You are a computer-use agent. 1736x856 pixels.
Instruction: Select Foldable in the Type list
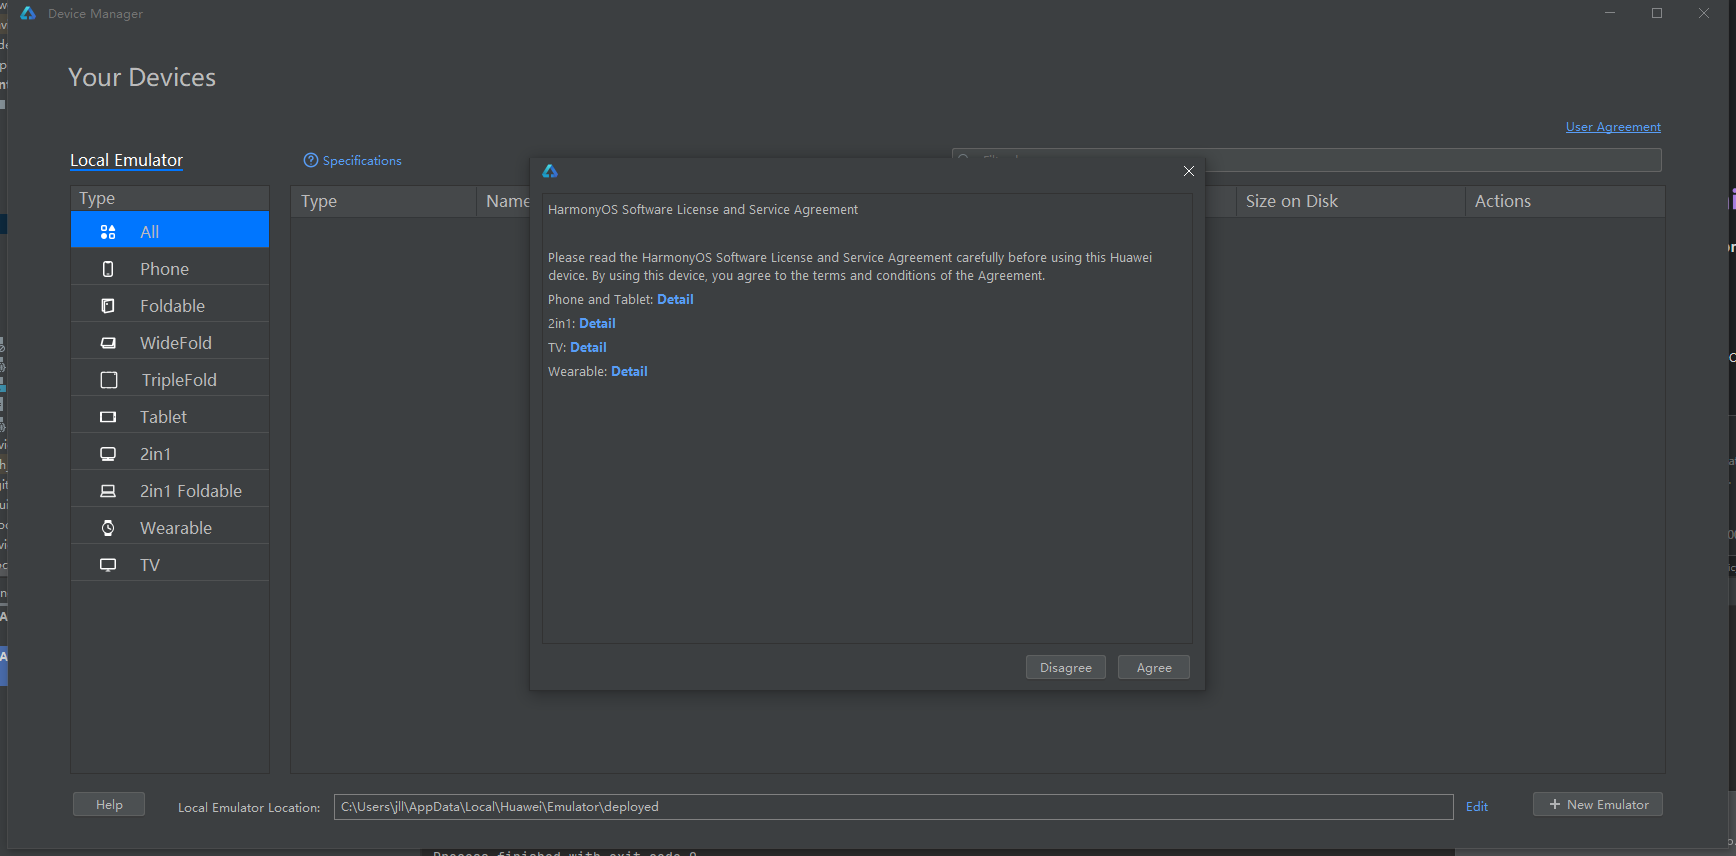(x=170, y=306)
